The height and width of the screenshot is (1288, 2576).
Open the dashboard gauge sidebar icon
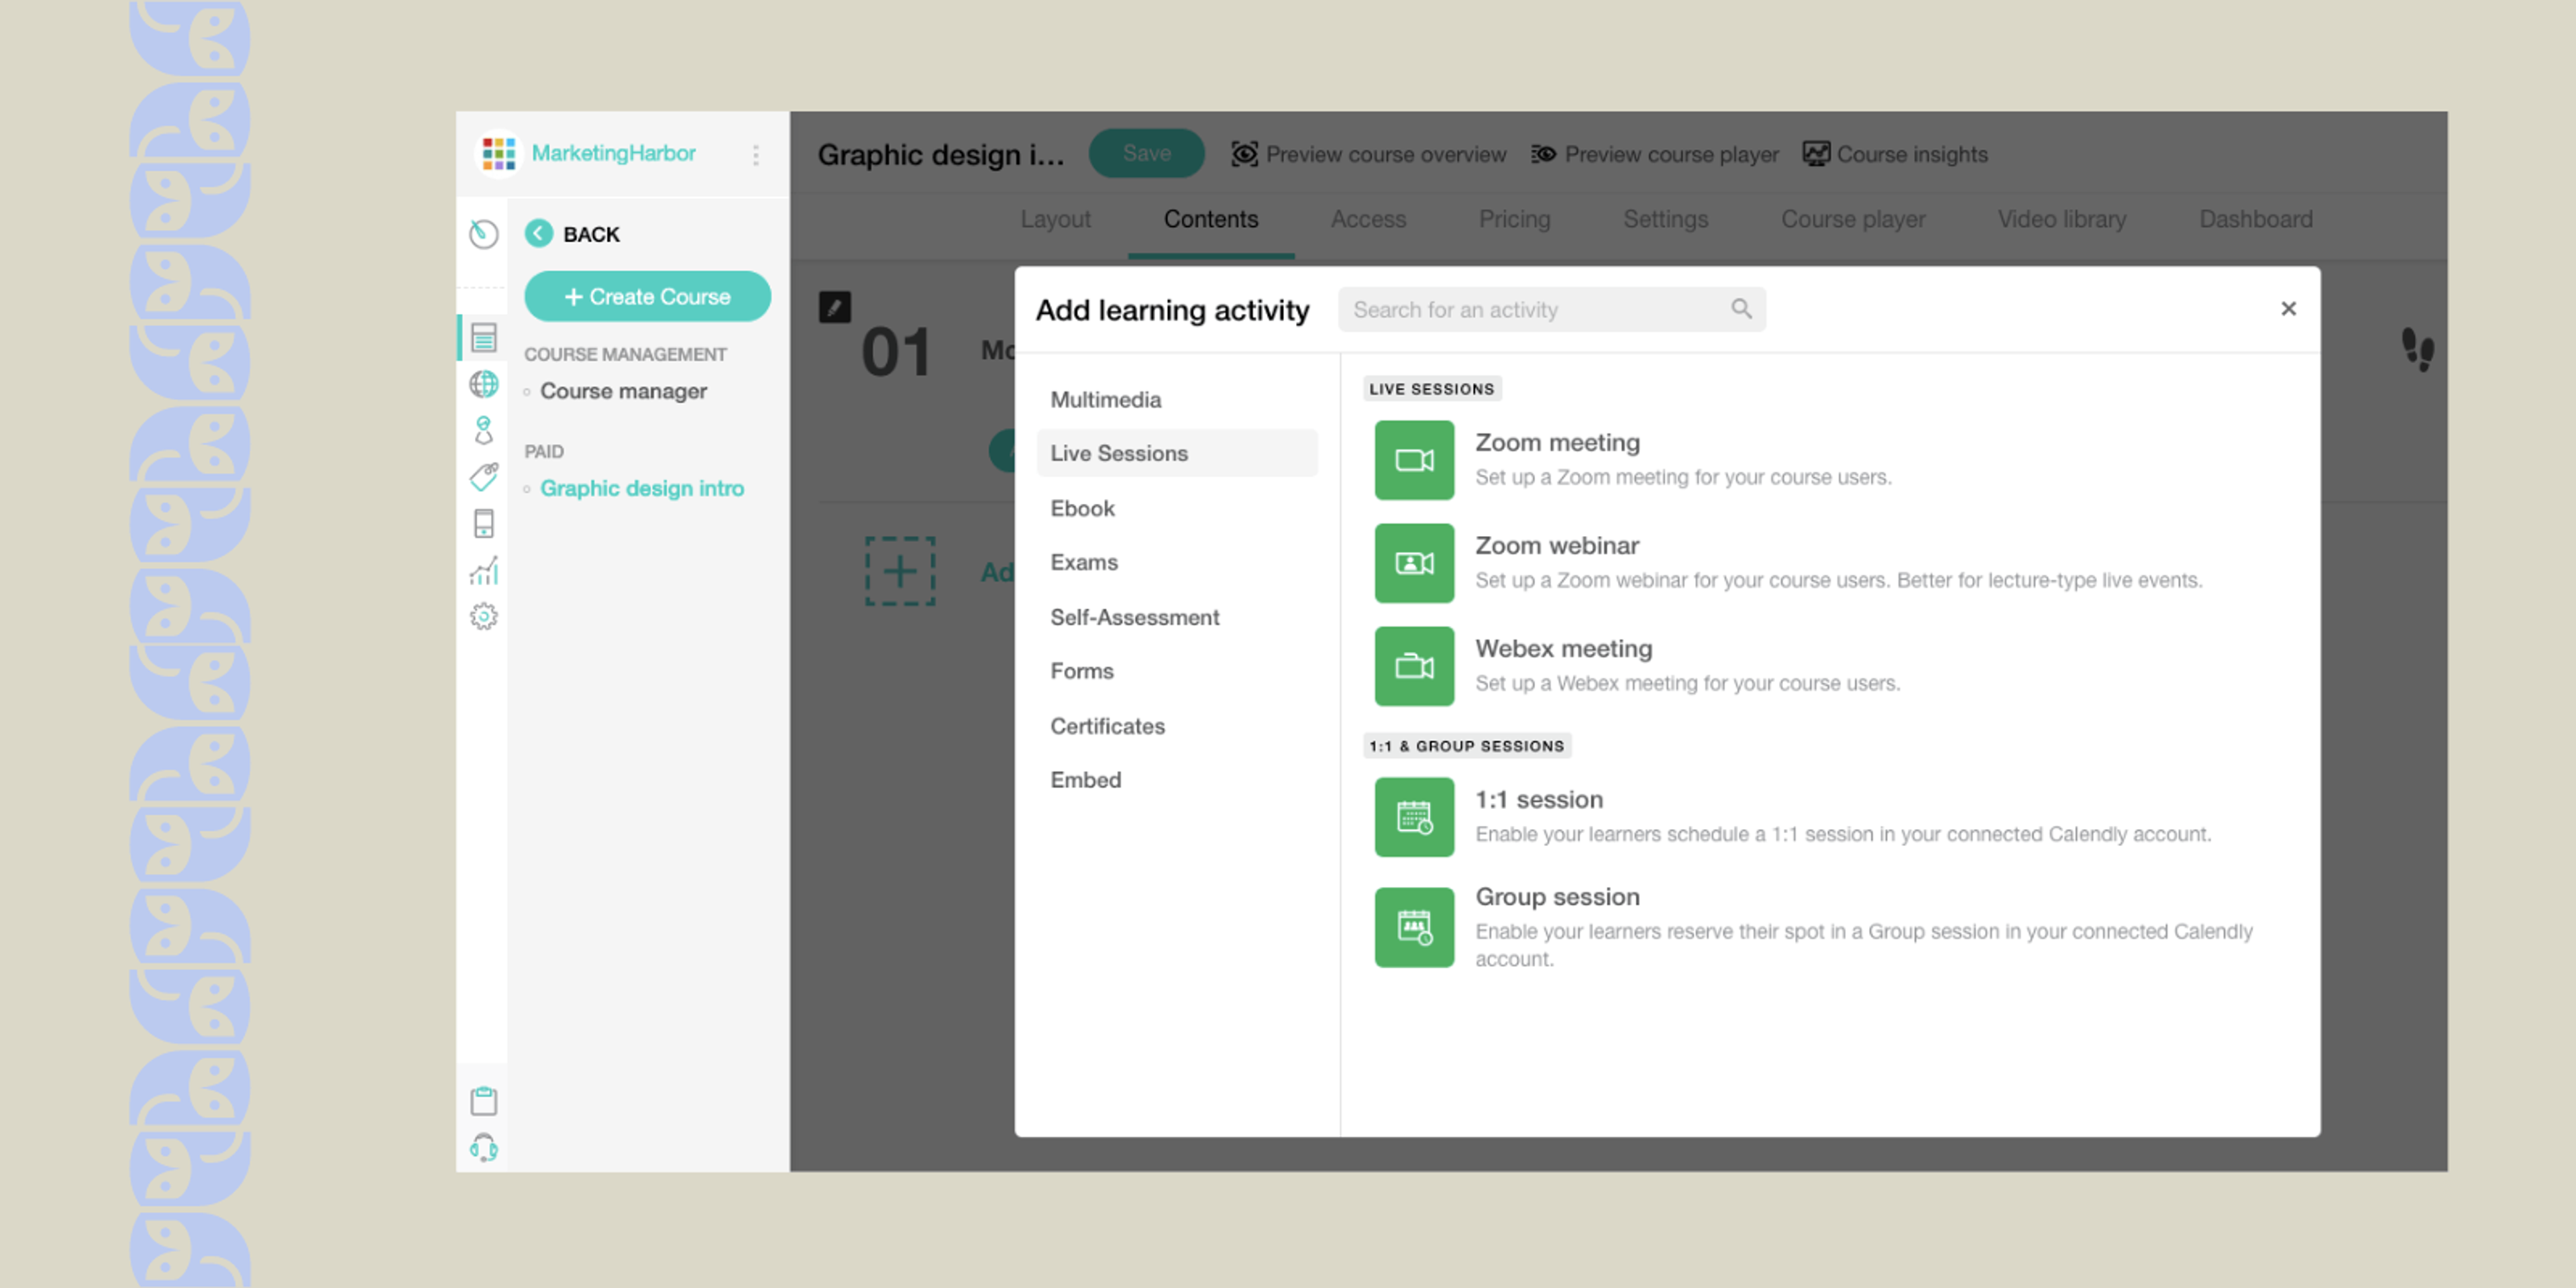coord(484,234)
